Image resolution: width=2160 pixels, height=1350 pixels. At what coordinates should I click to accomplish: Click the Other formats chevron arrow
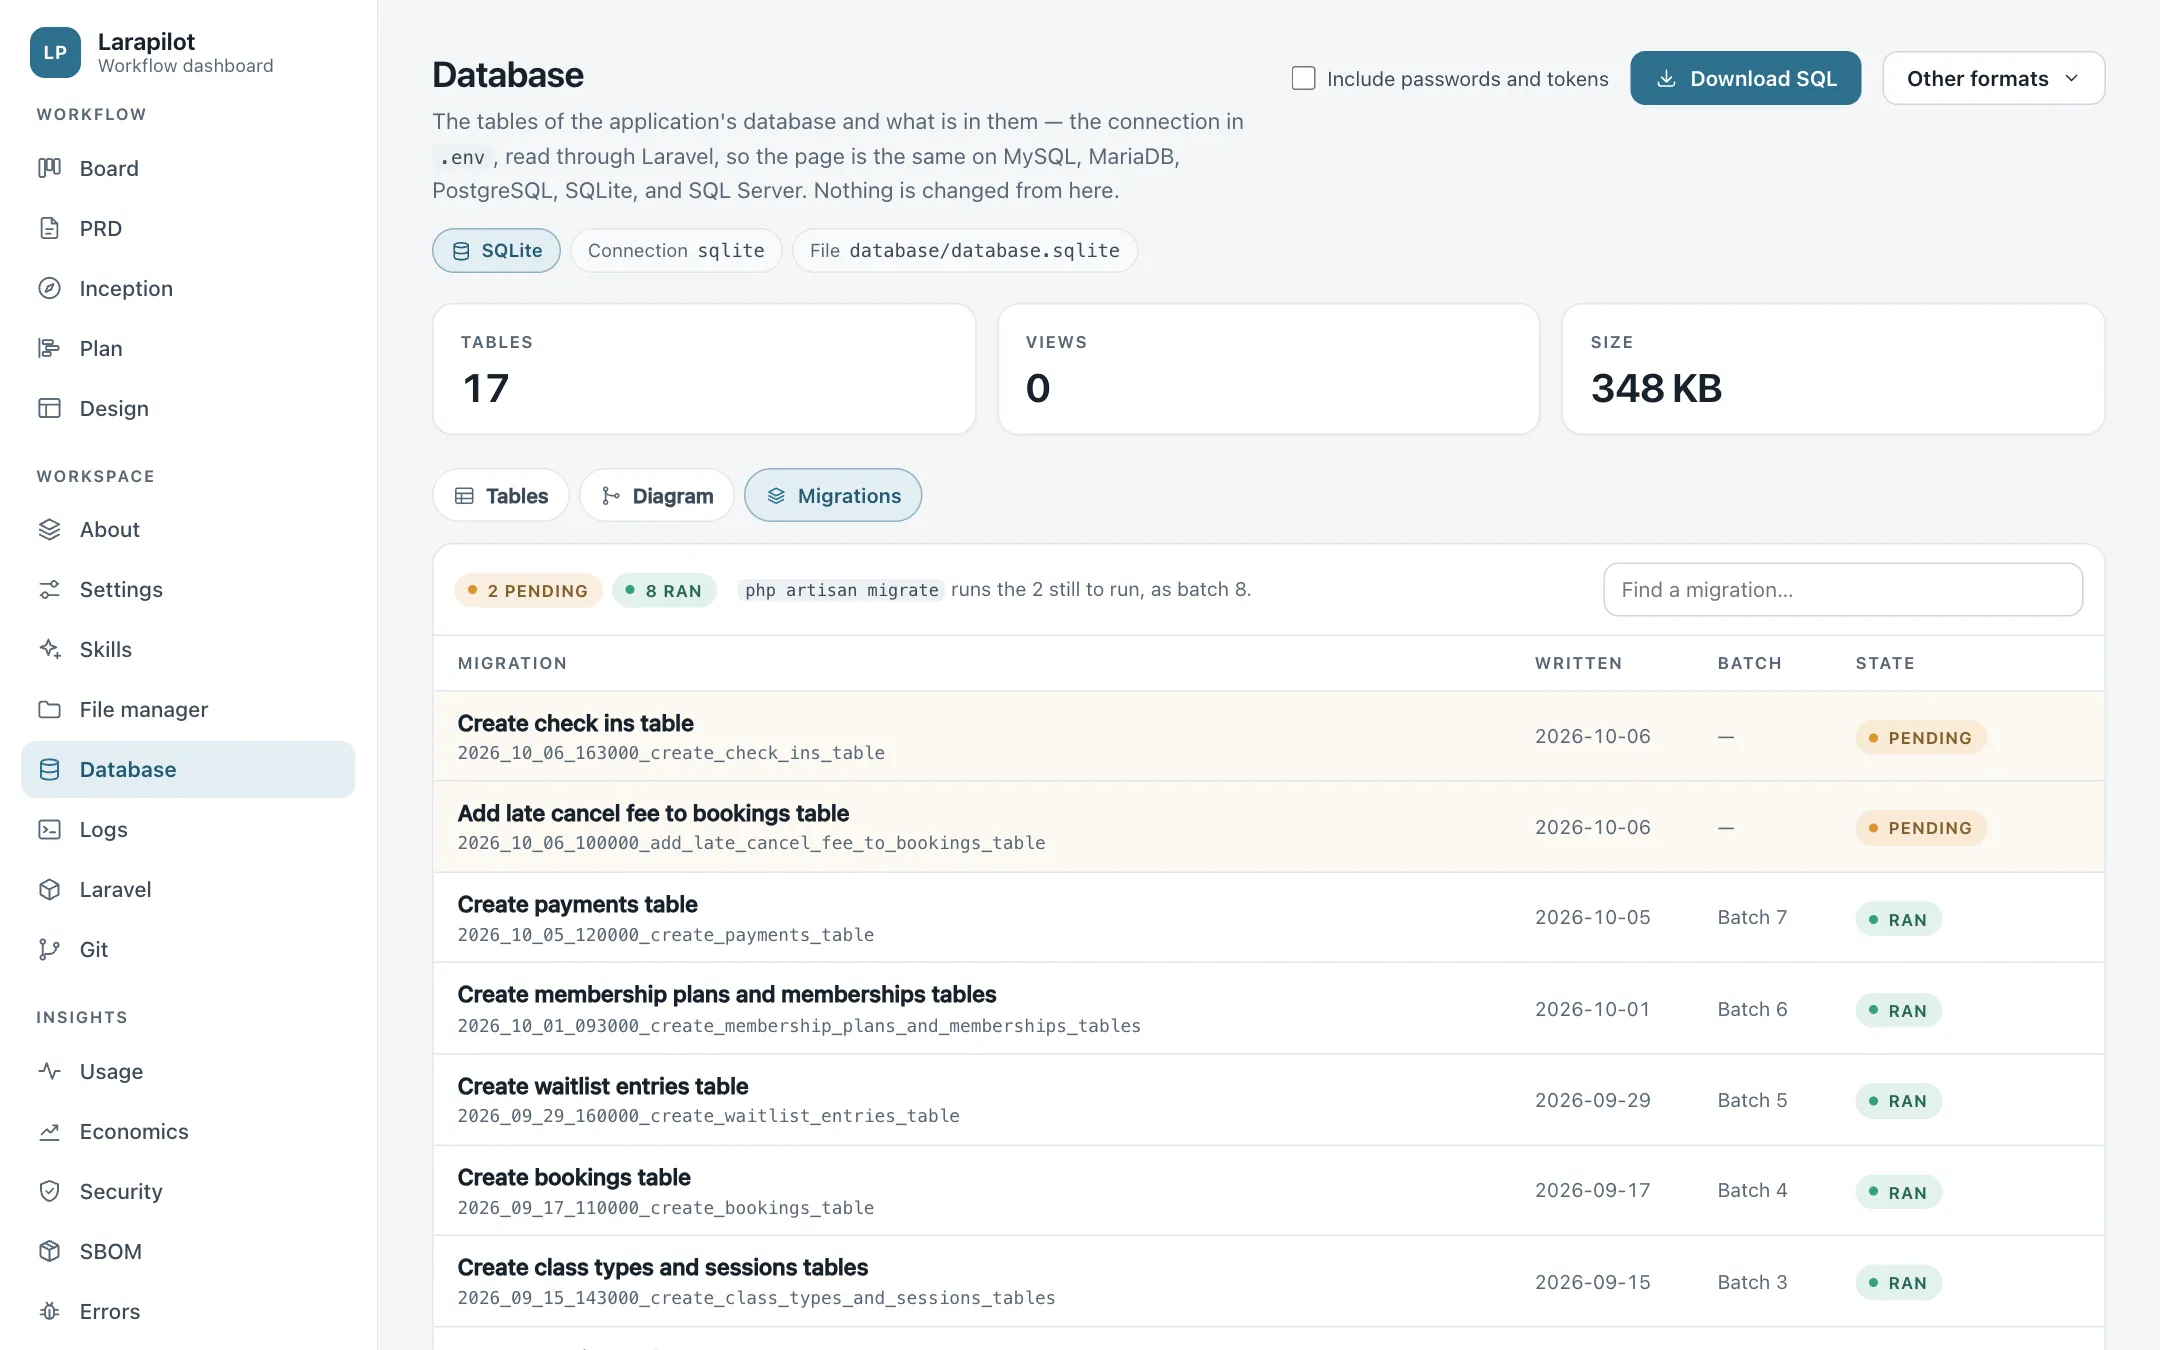coord(2072,78)
